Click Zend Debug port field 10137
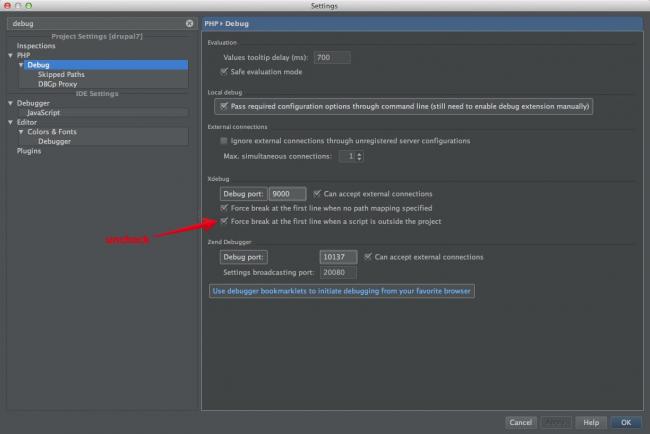Image resolution: width=650 pixels, height=434 pixels. click(x=338, y=257)
